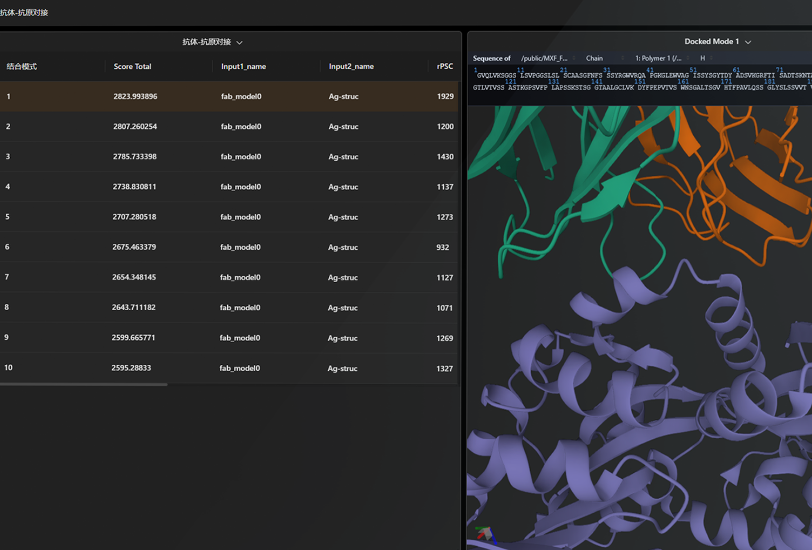
Task: Sort by the 结合模式 column header
Action: 22,66
